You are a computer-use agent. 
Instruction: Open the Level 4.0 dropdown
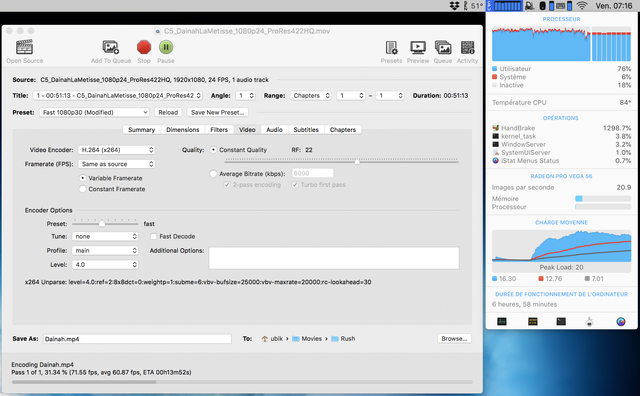(x=105, y=265)
